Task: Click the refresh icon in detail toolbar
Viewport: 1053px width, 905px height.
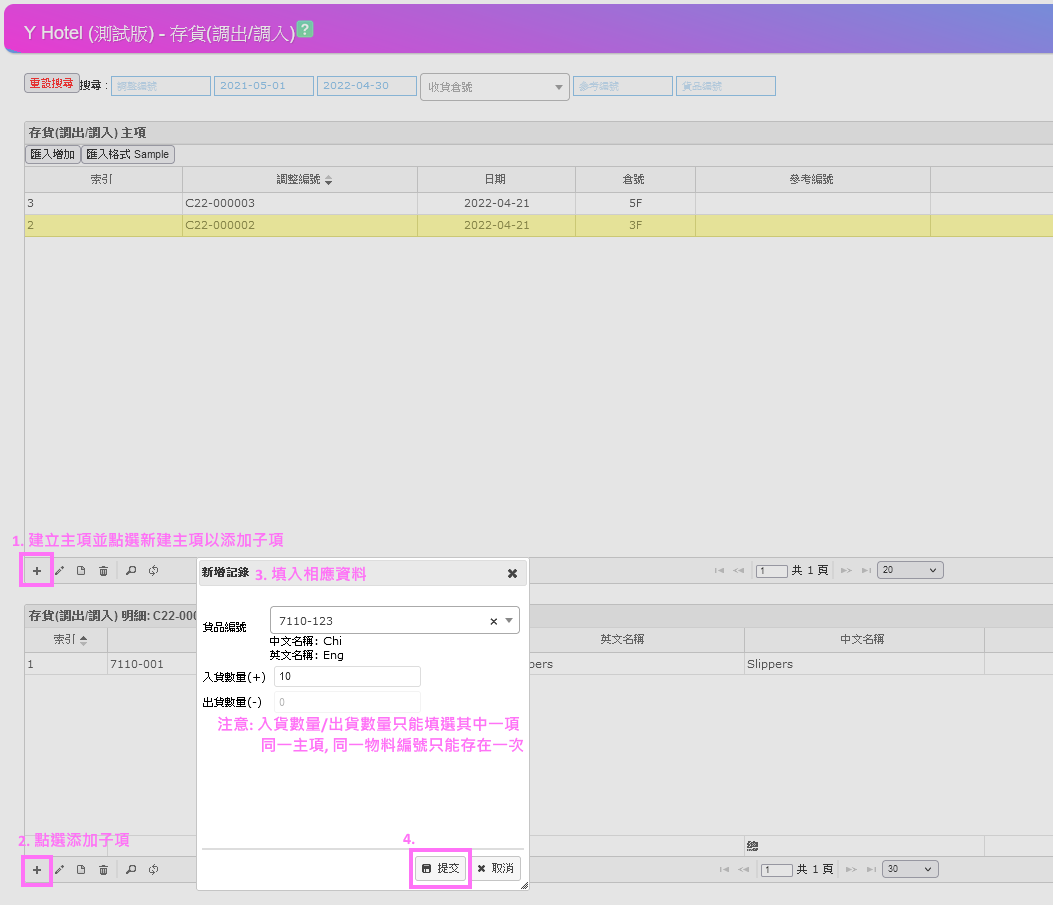Action: (x=153, y=870)
